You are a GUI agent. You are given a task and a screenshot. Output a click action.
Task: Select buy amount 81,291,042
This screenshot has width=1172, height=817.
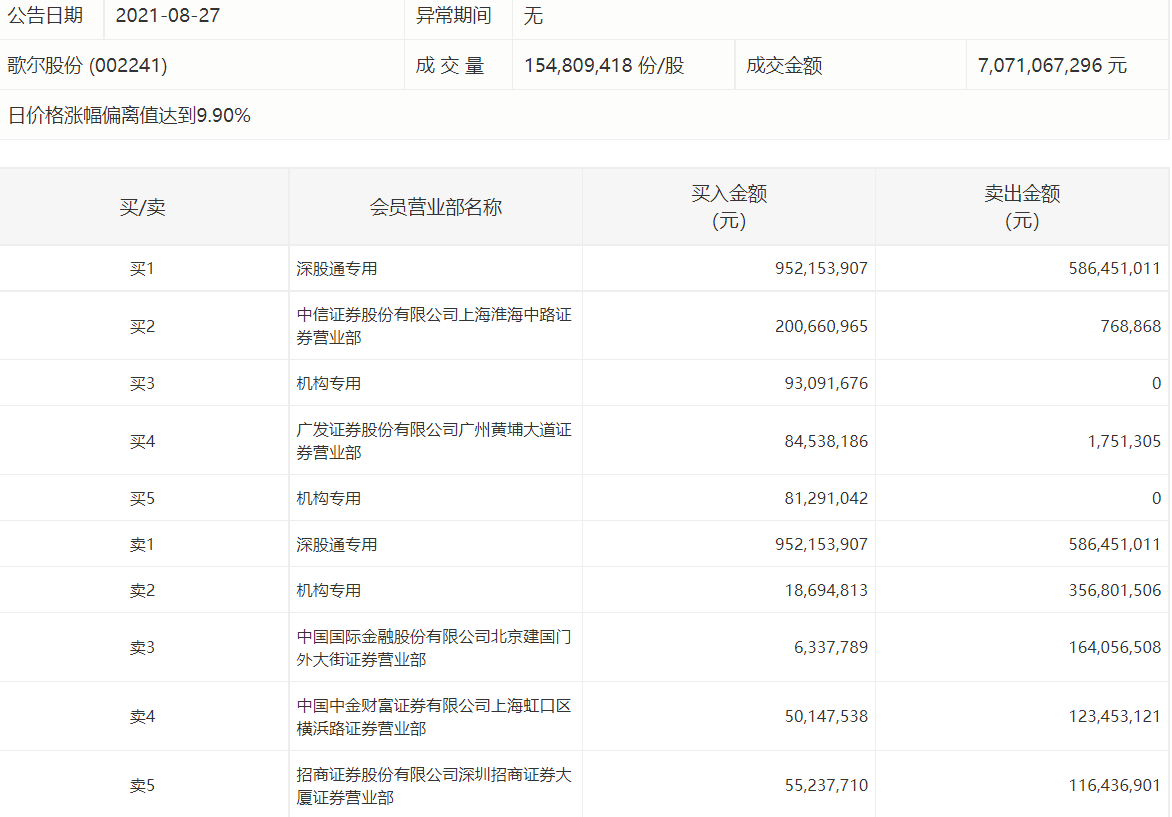click(x=826, y=499)
